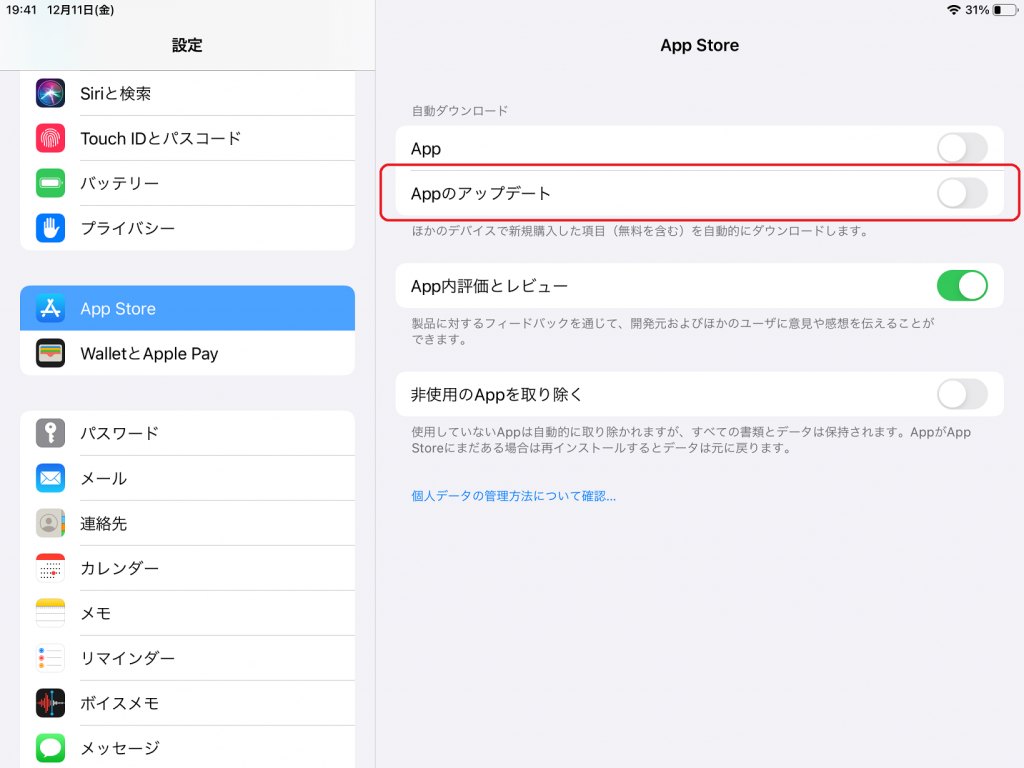This screenshot has height=768, width=1024.
Task: Tap the green Messages icon
Action: coord(50,748)
